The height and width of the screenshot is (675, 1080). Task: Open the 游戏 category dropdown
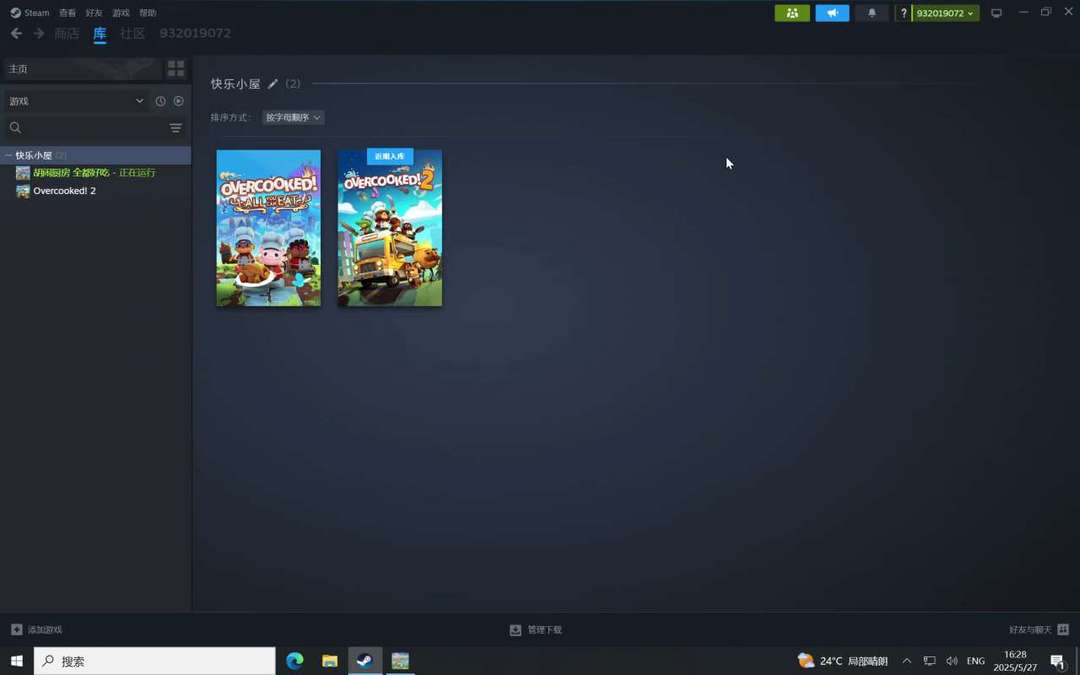(x=76, y=101)
